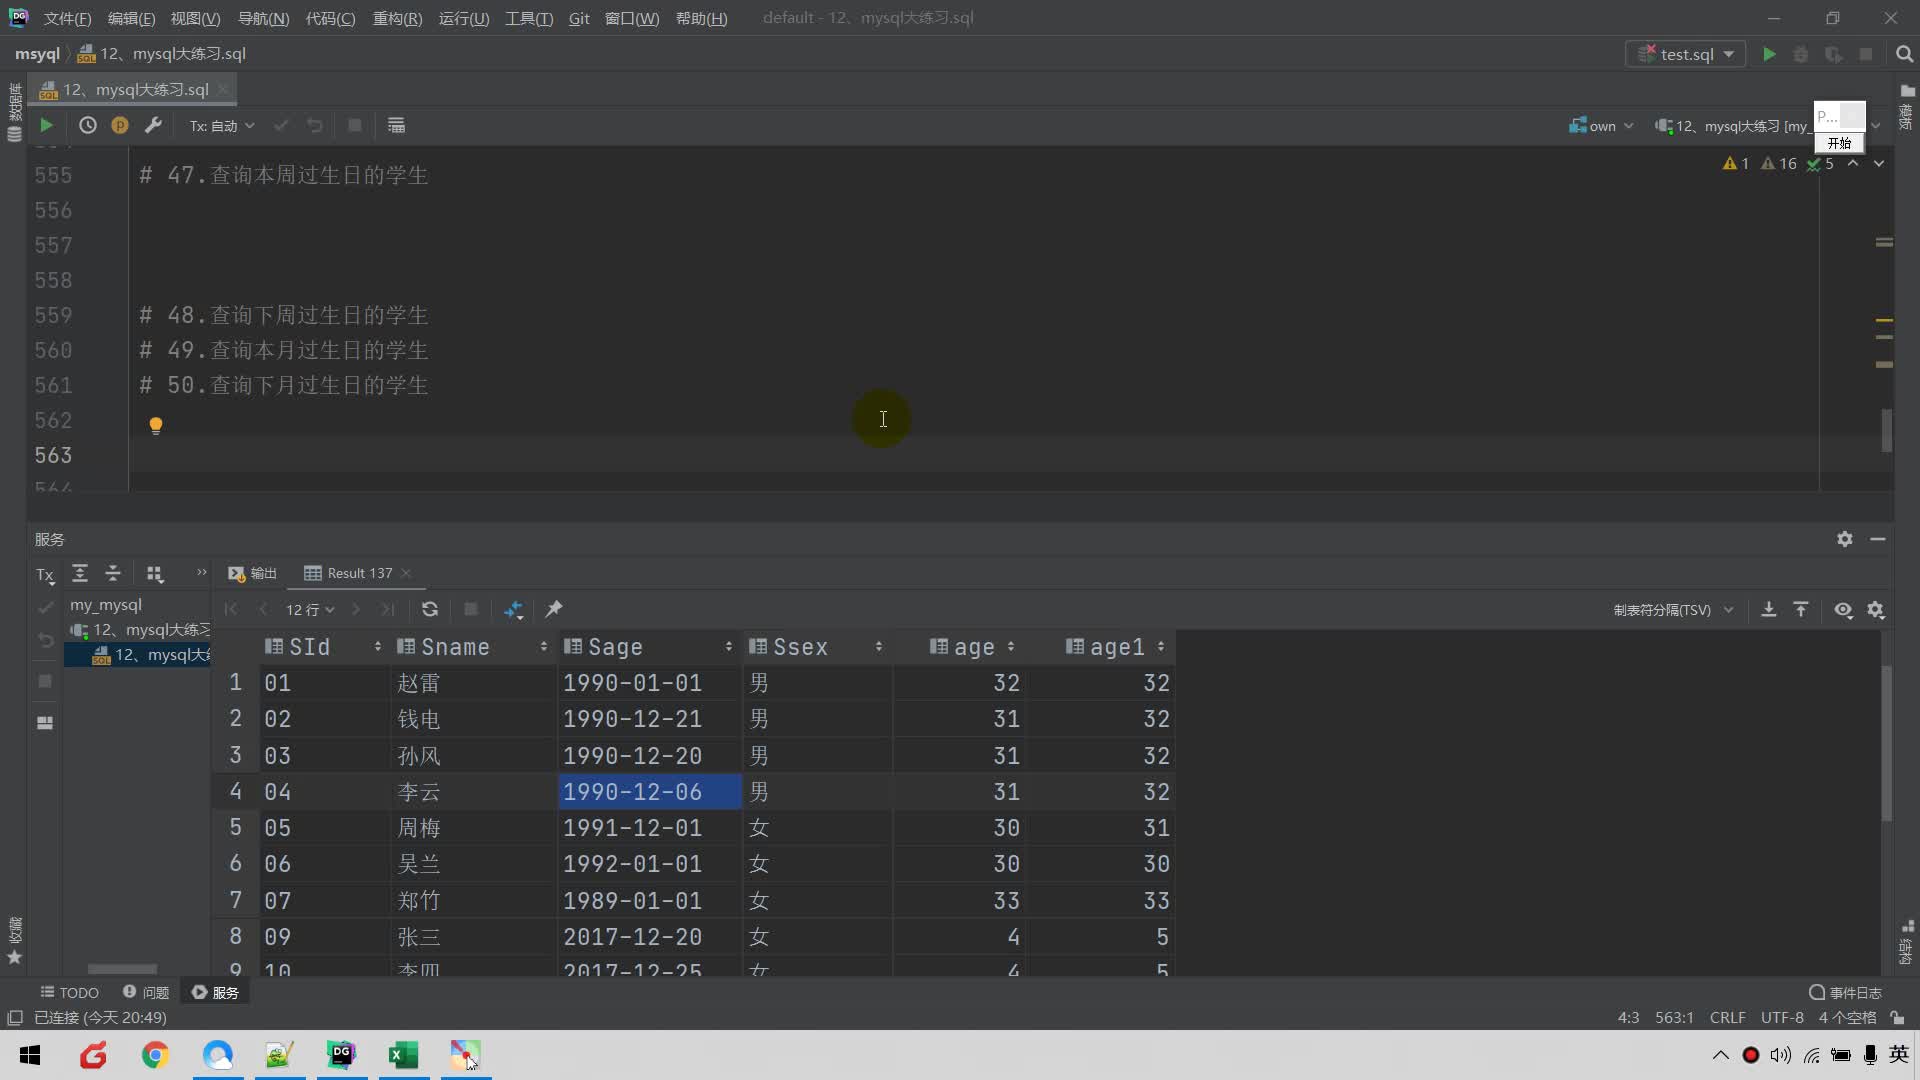1920x1080 pixels.
Task: Sort by the SId column header
Action: [x=323, y=647]
